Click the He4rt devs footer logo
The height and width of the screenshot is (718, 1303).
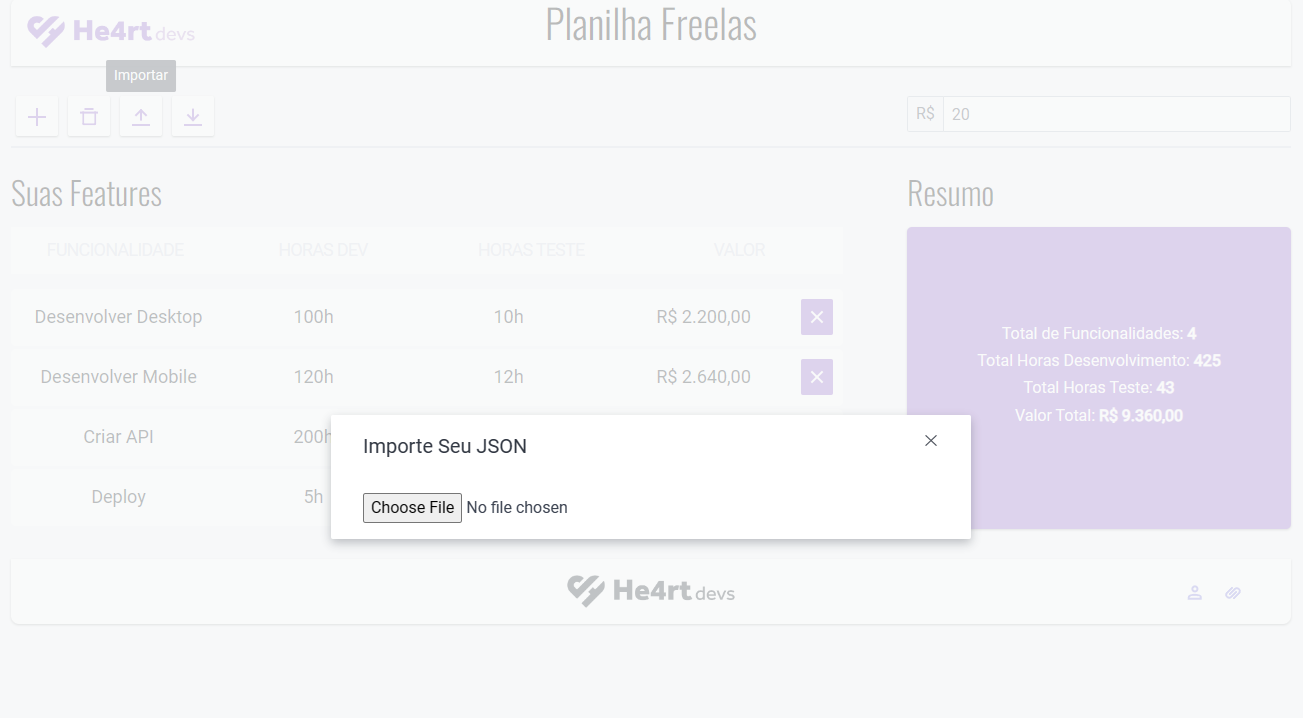(650, 590)
